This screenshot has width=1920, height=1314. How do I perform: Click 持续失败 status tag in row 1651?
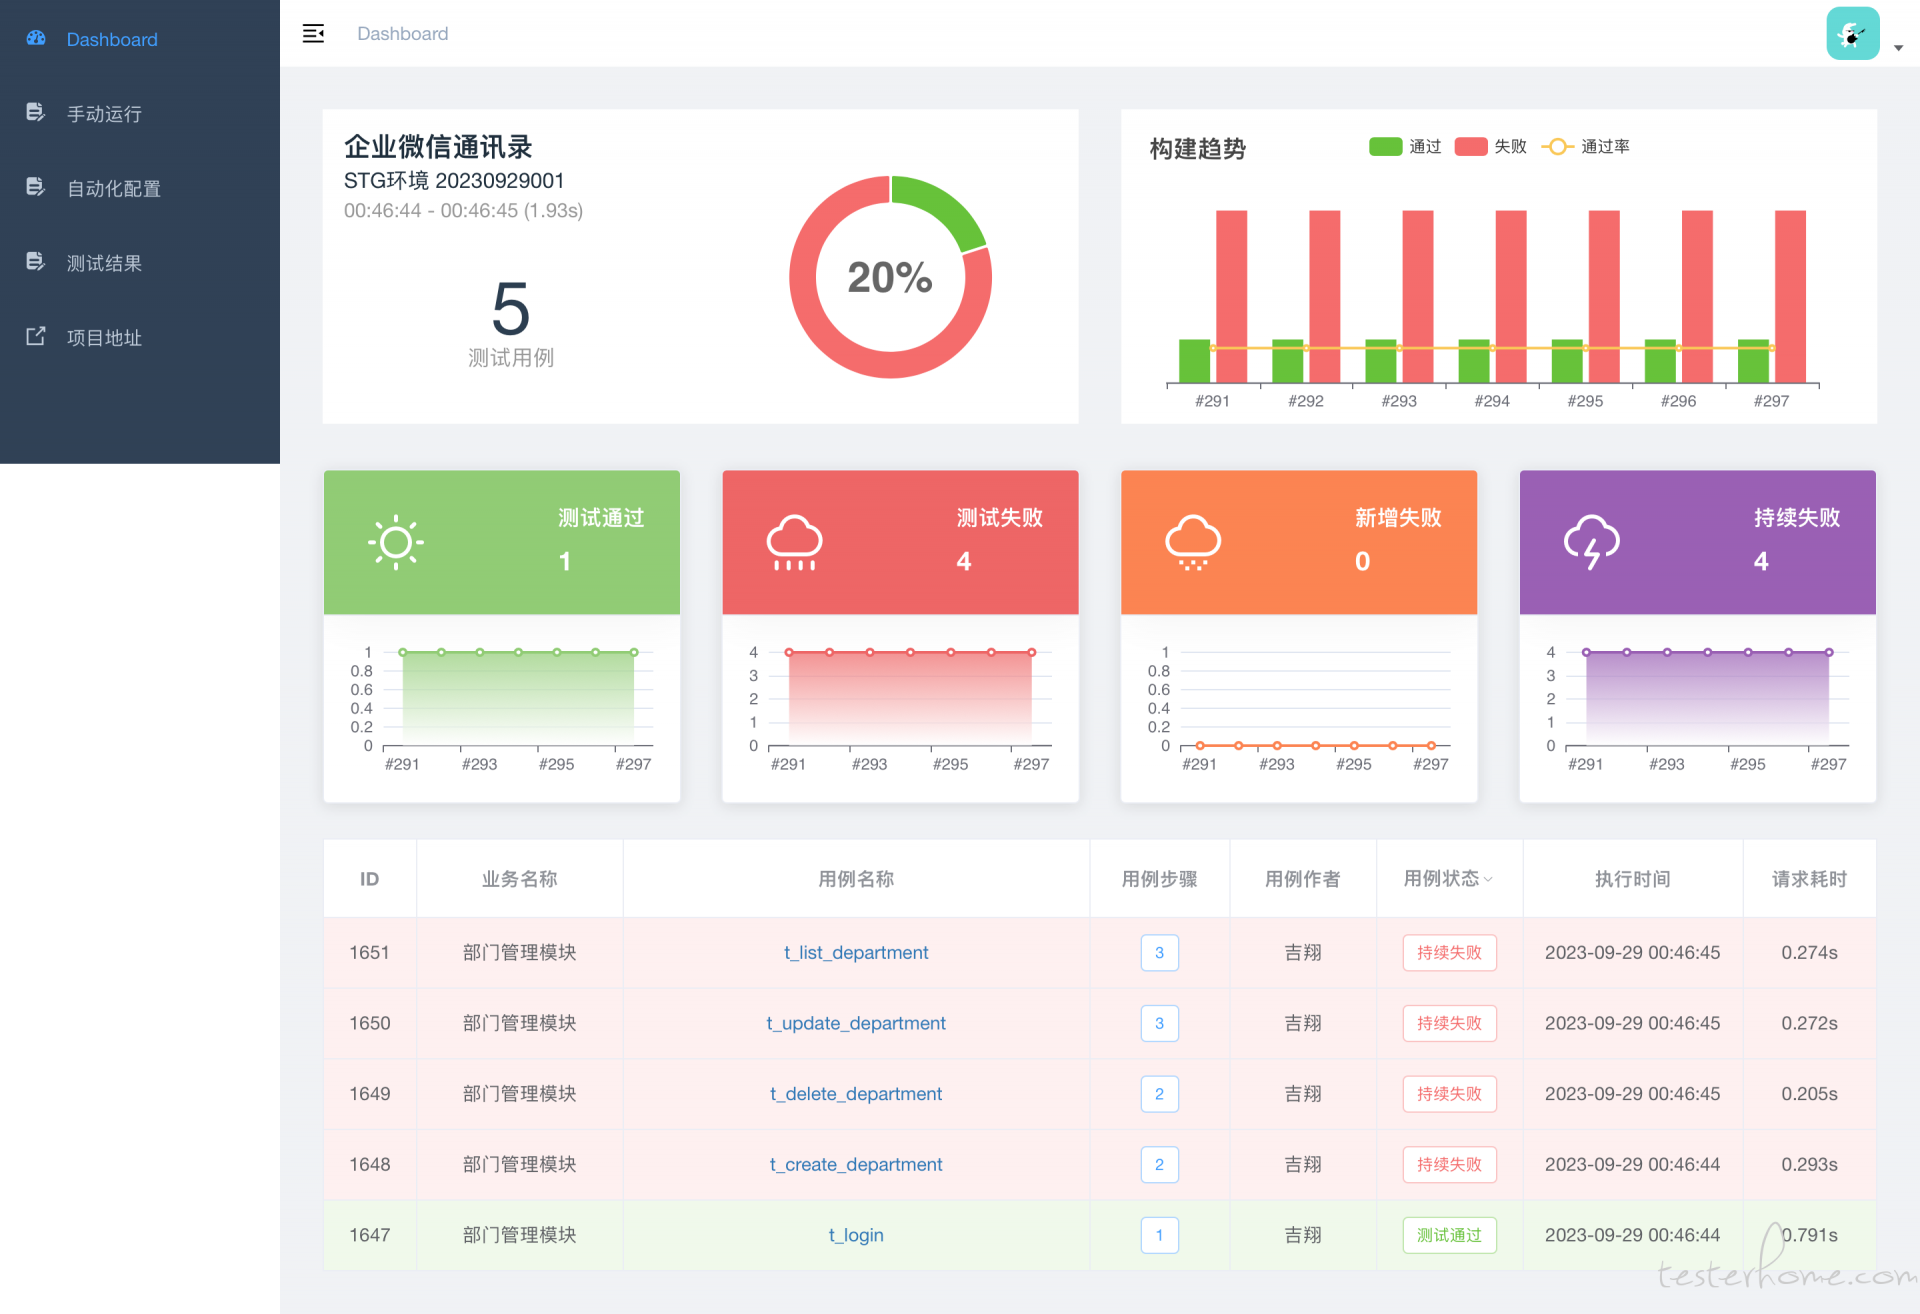(1450, 953)
